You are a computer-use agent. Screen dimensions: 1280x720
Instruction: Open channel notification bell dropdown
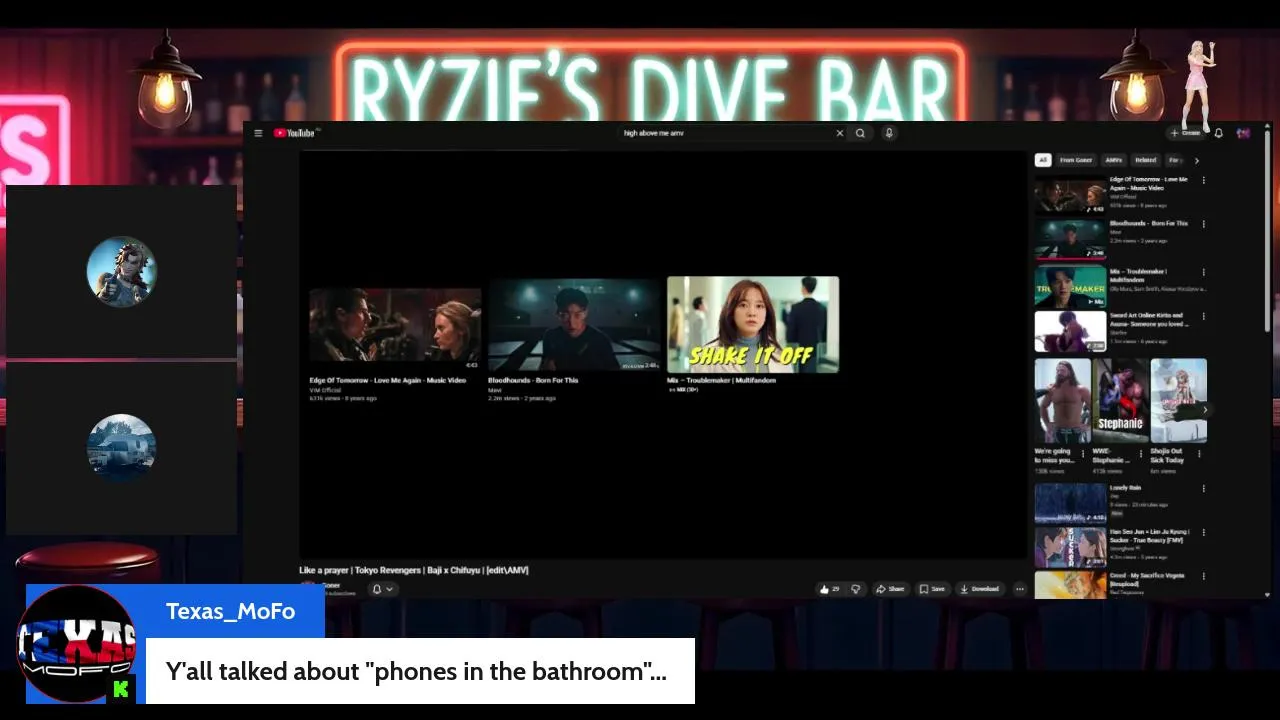(x=382, y=589)
